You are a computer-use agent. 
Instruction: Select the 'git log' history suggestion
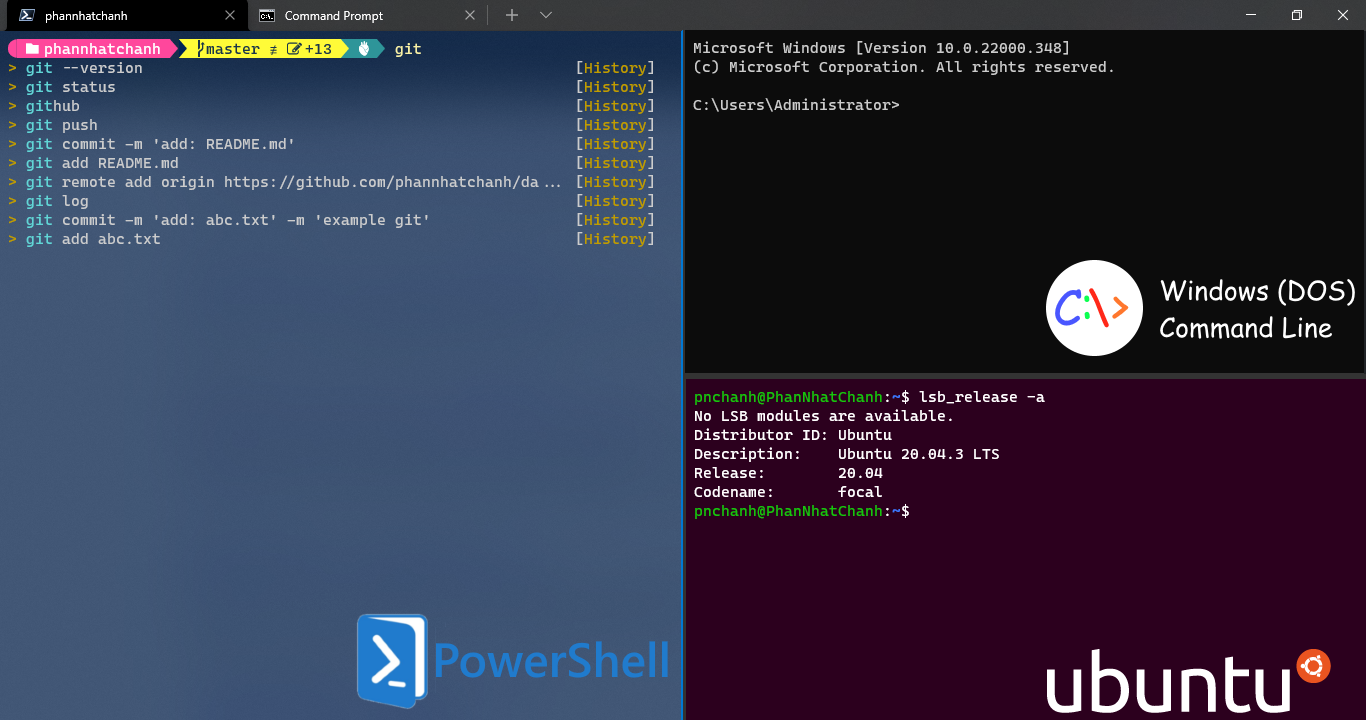tap(331, 201)
